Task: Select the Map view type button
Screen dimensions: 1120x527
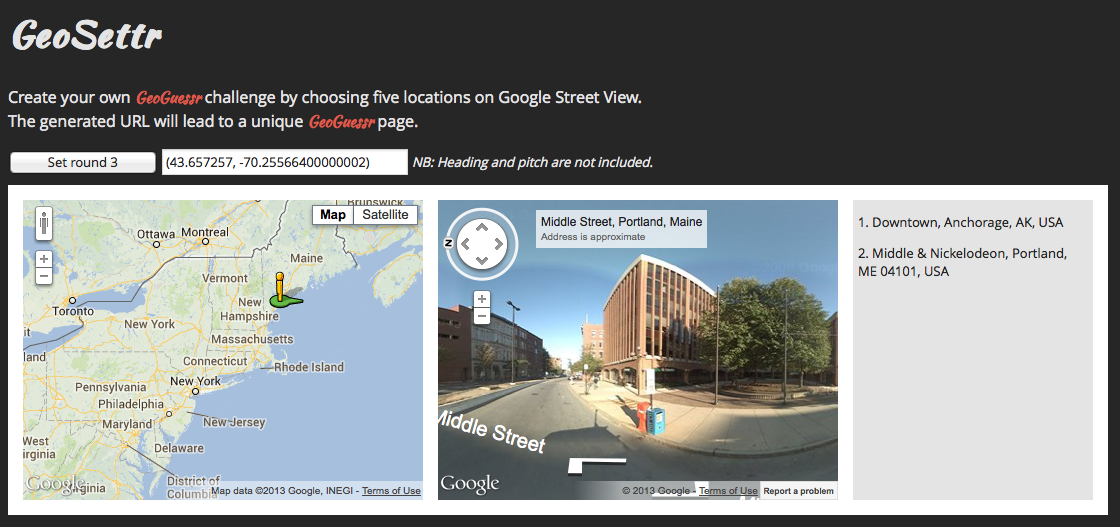Action: tap(333, 215)
